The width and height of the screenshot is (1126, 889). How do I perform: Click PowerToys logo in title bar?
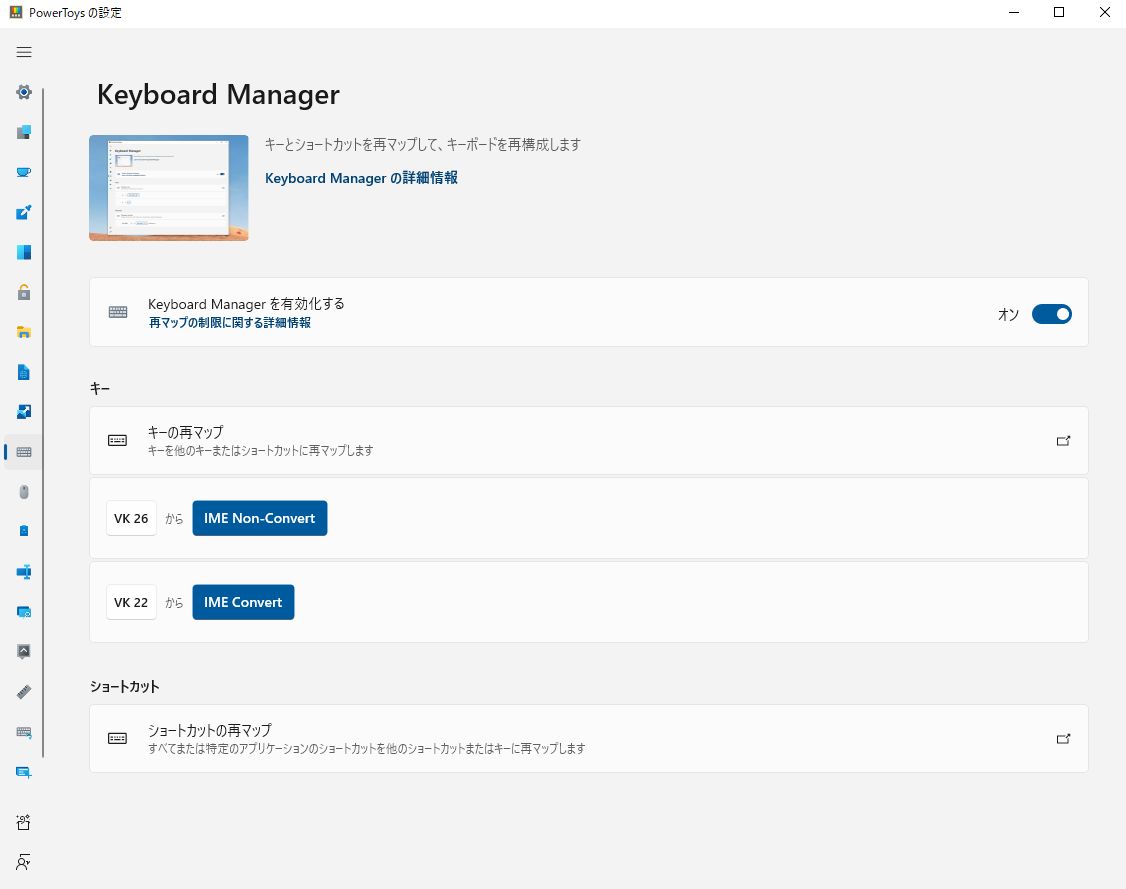click(x=16, y=12)
